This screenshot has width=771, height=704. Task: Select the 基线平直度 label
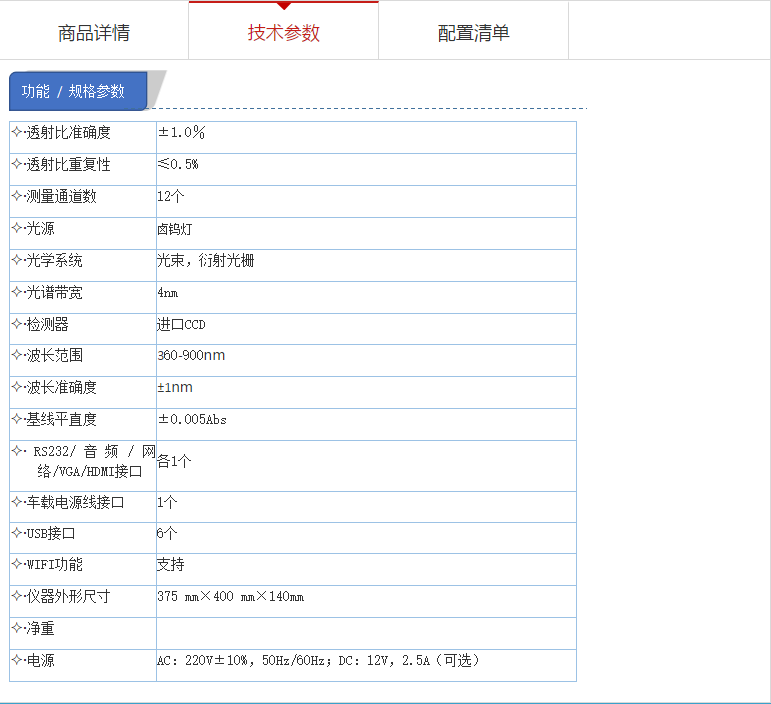tap(61, 419)
